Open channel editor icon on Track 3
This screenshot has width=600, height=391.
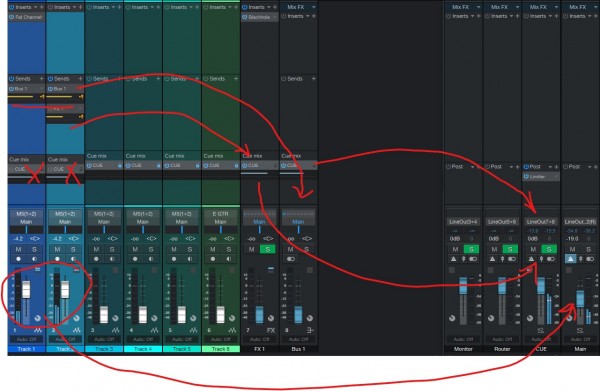(116, 330)
